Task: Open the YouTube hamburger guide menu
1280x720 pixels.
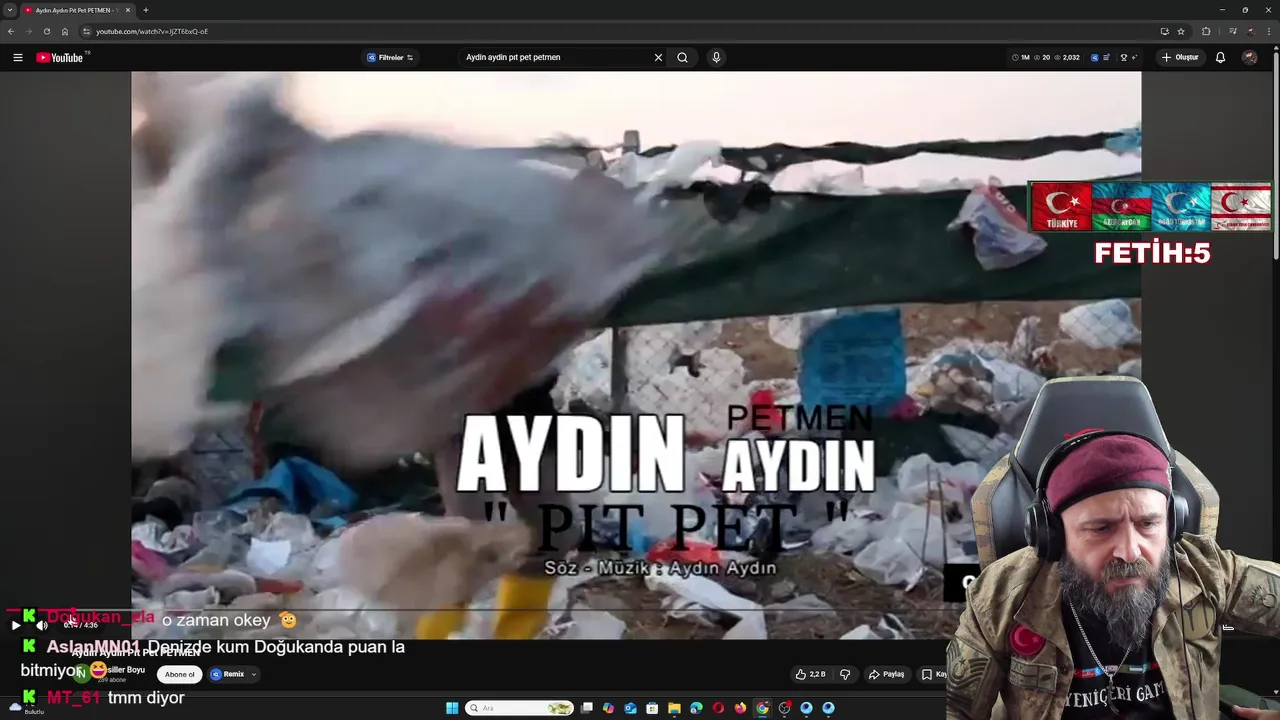Action: (x=17, y=57)
